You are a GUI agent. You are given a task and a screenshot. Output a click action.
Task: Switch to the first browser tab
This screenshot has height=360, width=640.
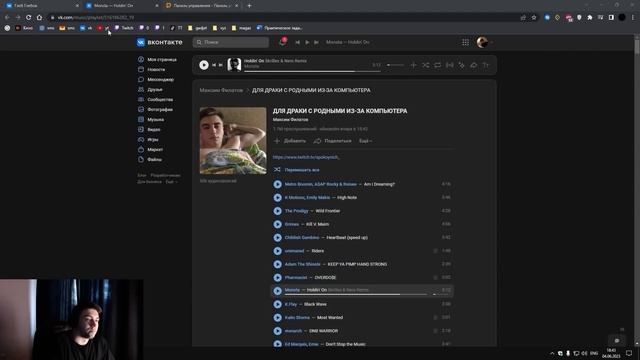click(41, 6)
